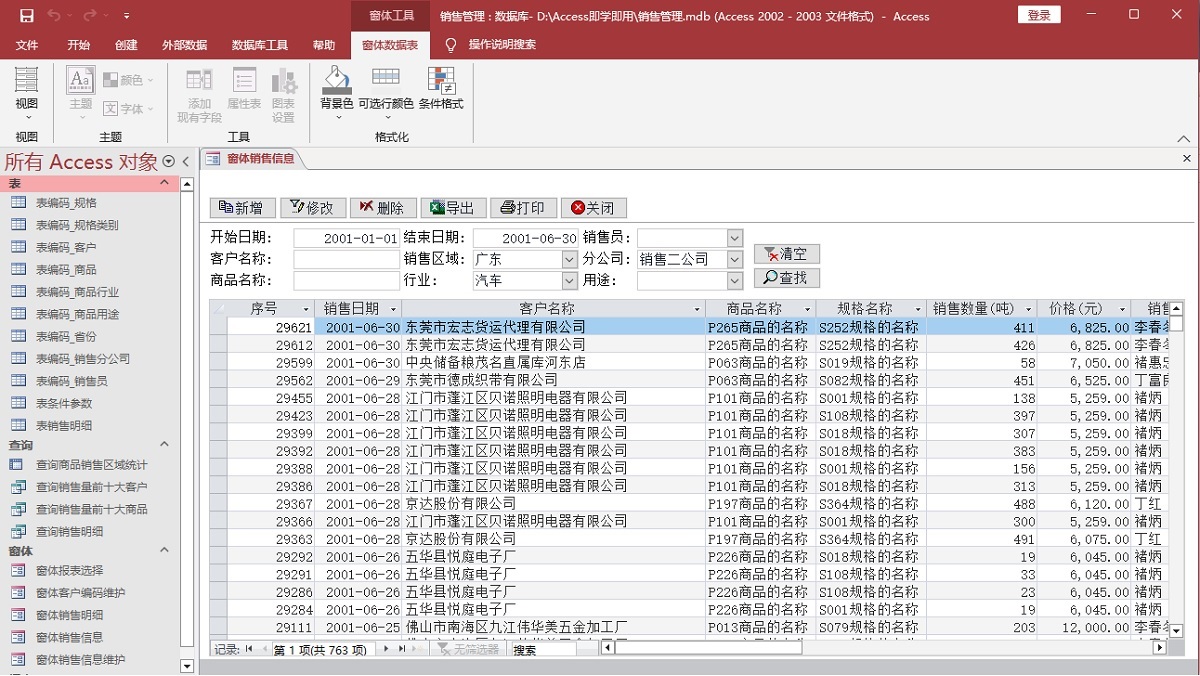The image size is (1200, 676).
Task: Switch to the 帮助 ribbon tab
Action: click(x=324, y=45)
